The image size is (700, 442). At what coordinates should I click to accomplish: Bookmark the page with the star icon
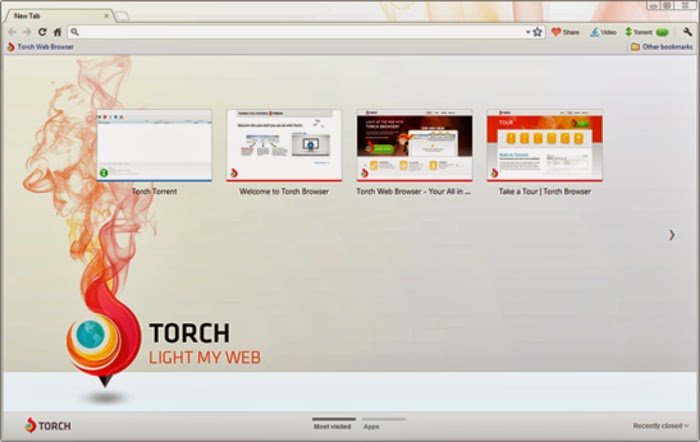tap(538, 32)
